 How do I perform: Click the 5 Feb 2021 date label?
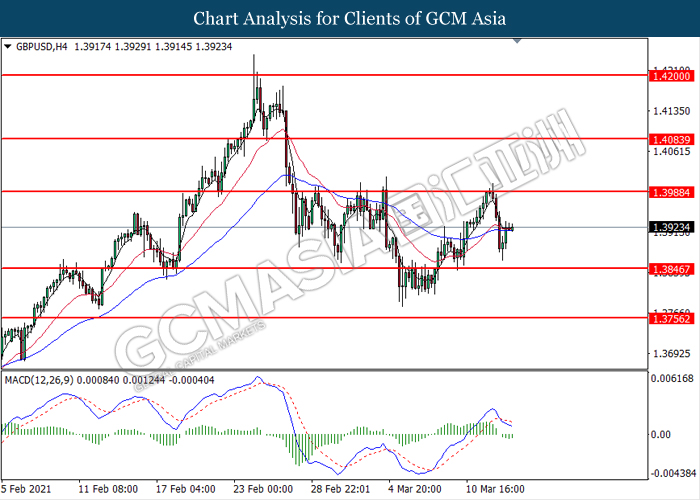(26, 489)
